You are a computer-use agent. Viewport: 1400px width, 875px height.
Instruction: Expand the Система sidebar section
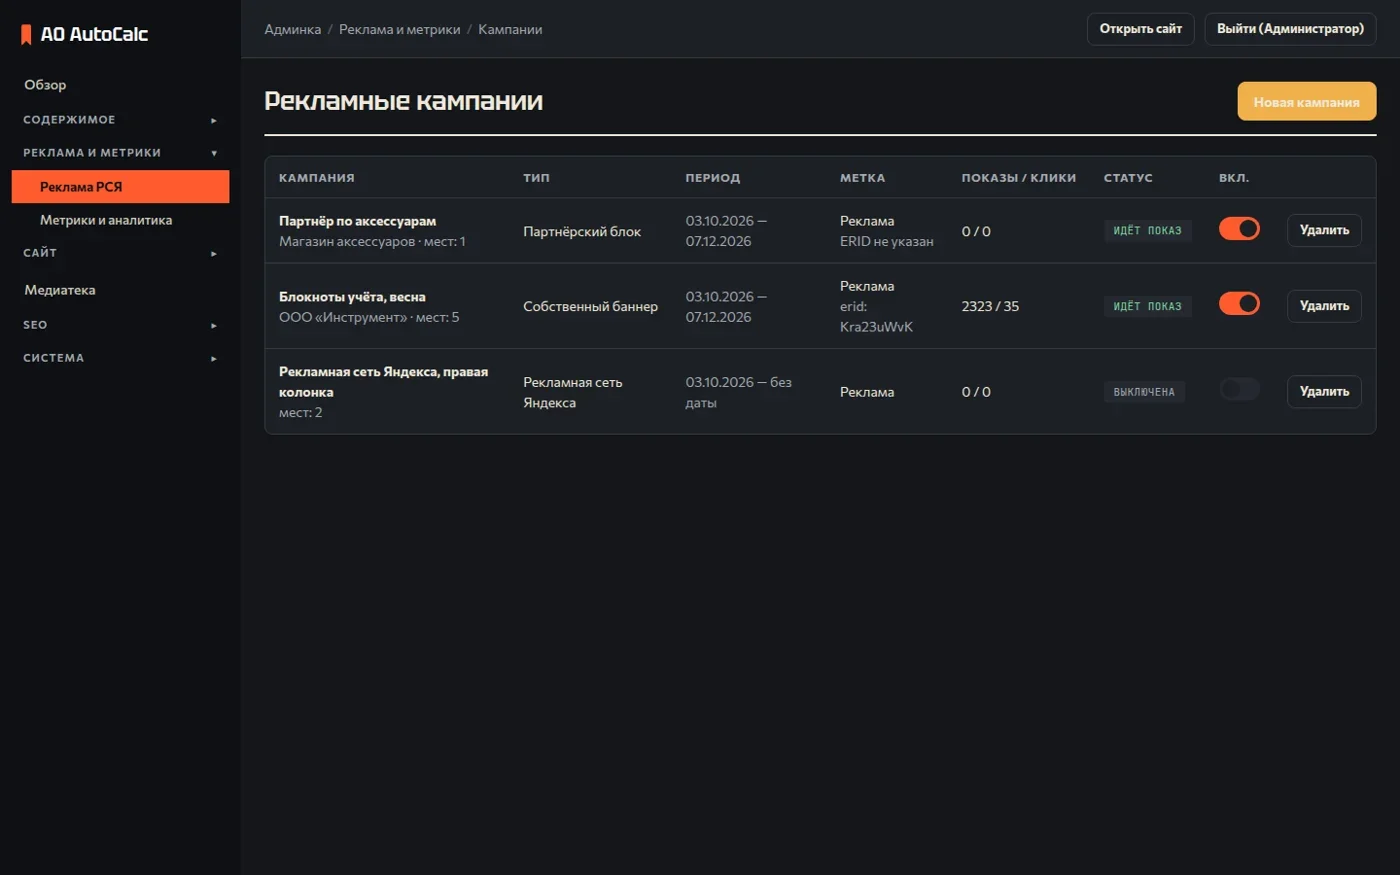tap(120, 358)
